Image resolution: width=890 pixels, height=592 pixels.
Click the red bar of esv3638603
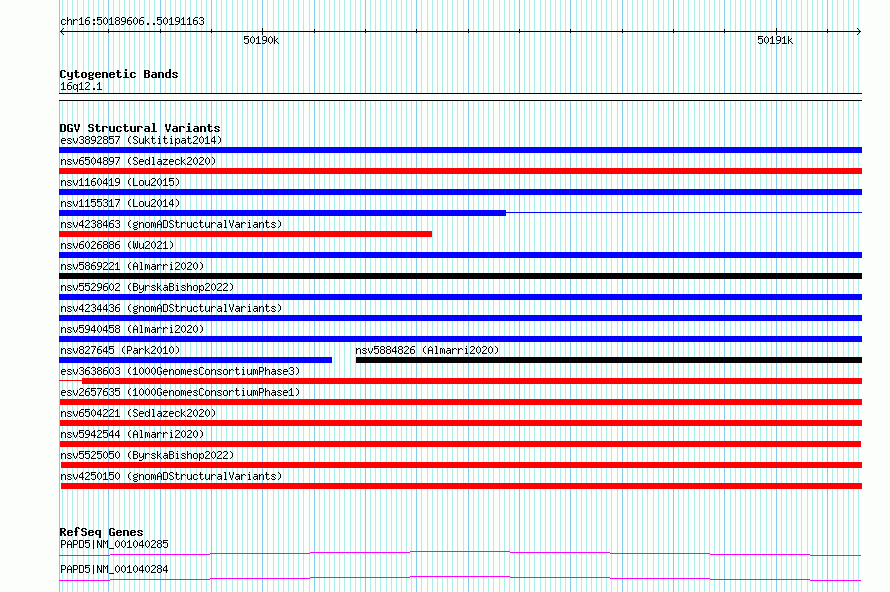472,381
